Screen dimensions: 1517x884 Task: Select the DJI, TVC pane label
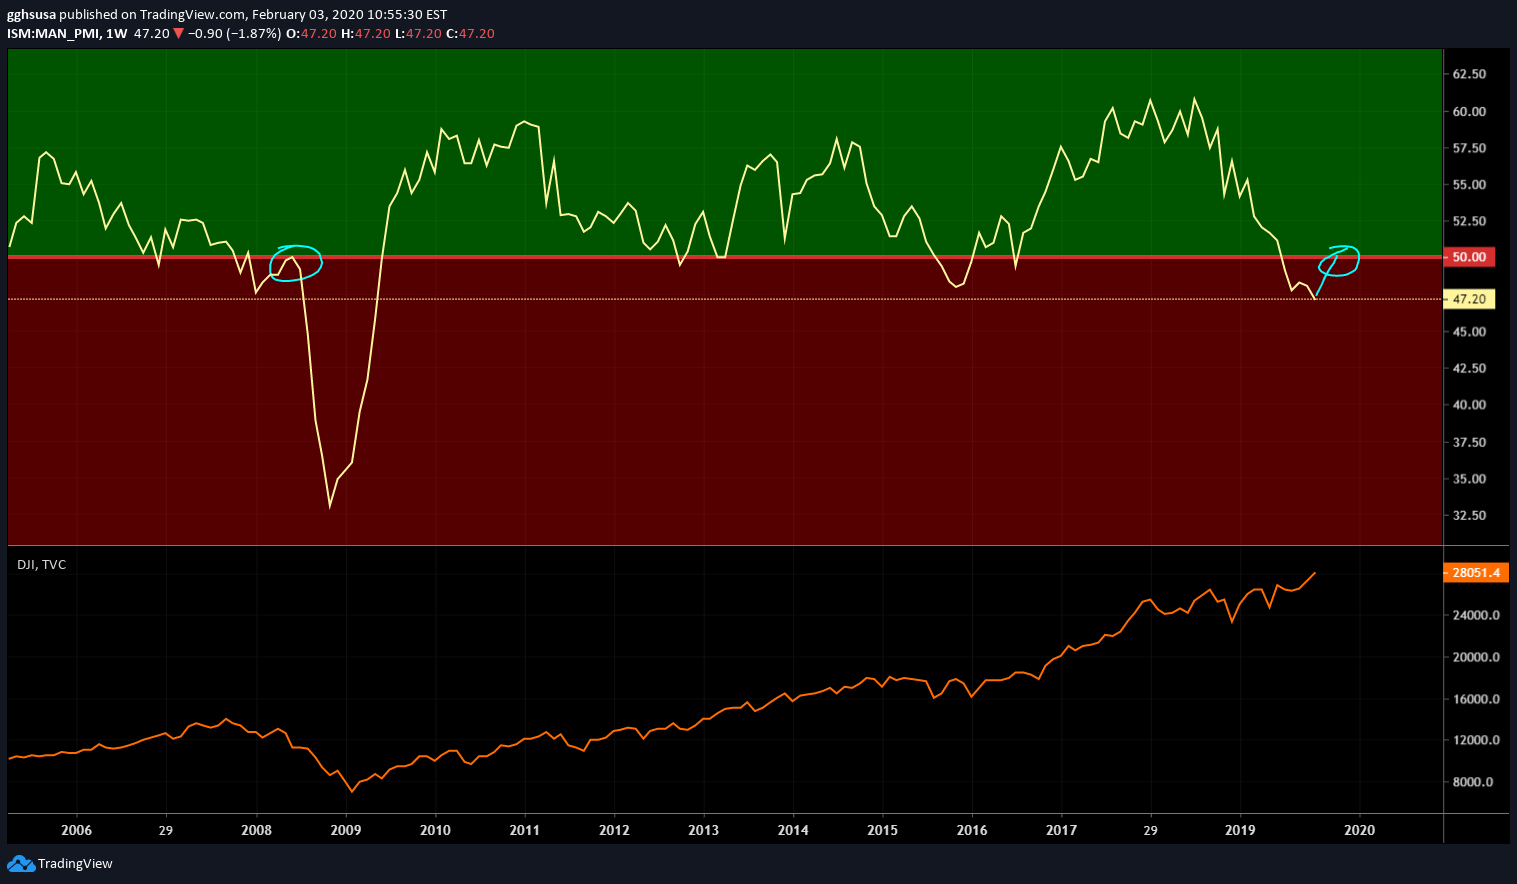41,565
